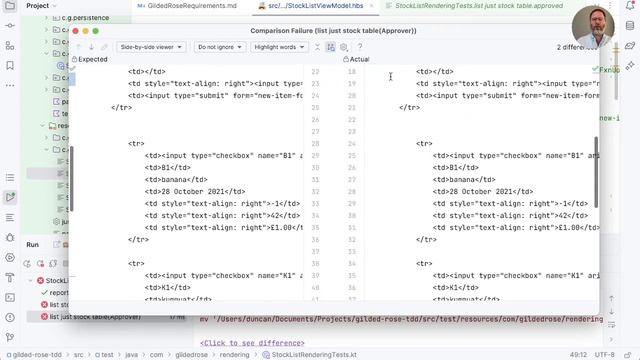Select the Run panel tab
The image size is (640, 360).
tap(33, 244)
